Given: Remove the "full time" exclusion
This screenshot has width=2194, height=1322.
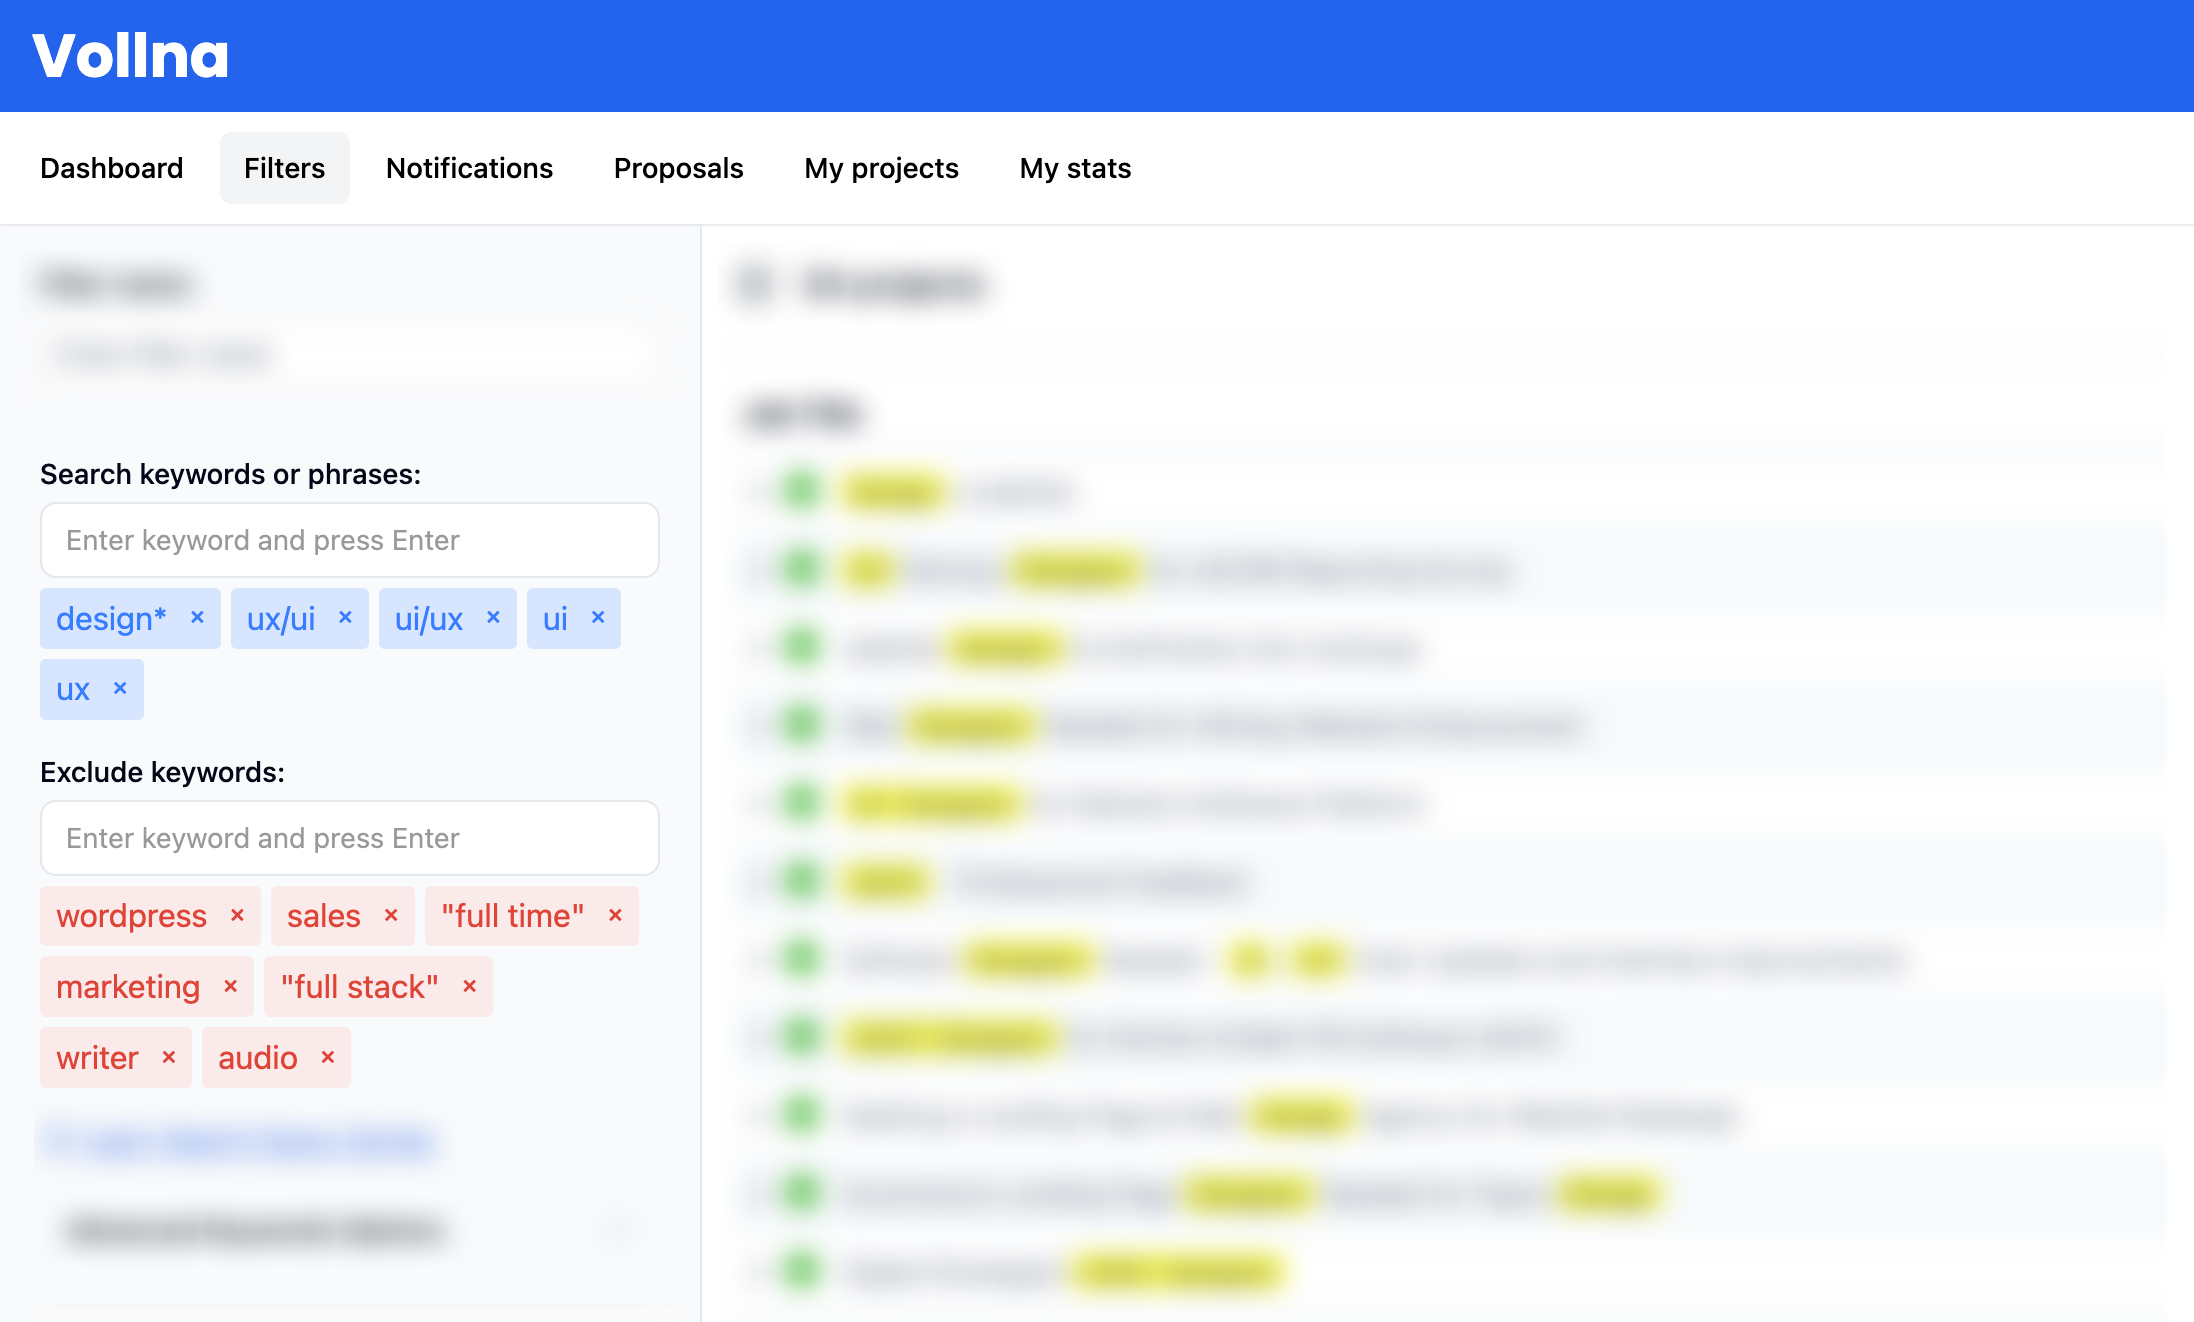Looking at the screenshot, I should click(x=615, y=915).
